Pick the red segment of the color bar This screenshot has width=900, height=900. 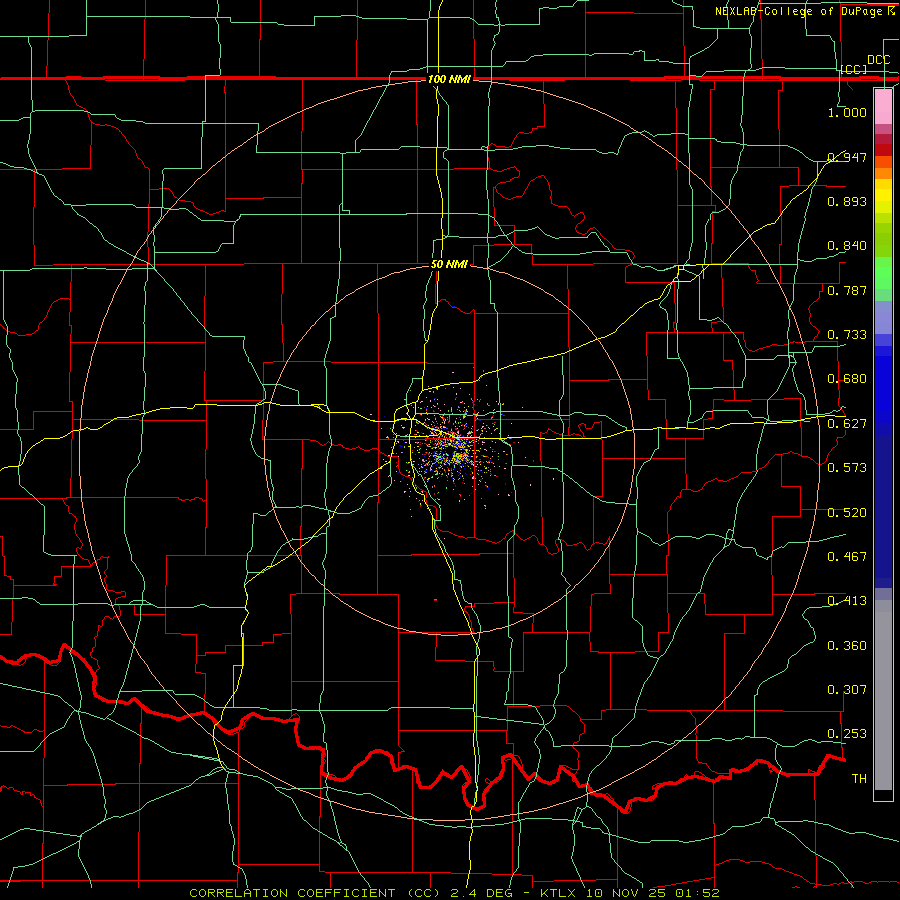(883, 149)
